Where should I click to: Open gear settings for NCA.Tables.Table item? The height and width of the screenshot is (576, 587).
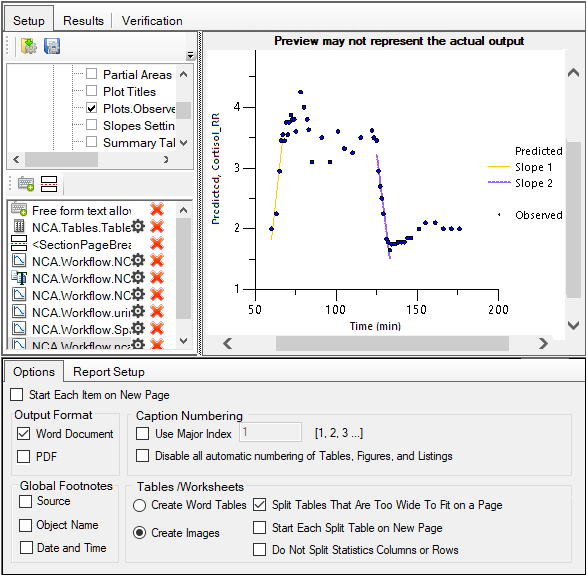coord(138,226)
